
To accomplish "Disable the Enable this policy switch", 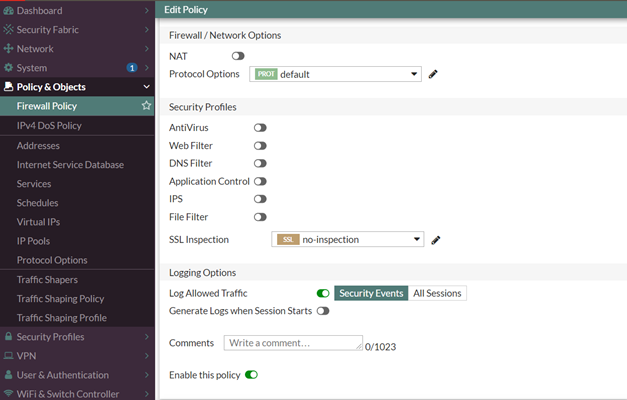I will pyautogui.click(x=251, y=375).
